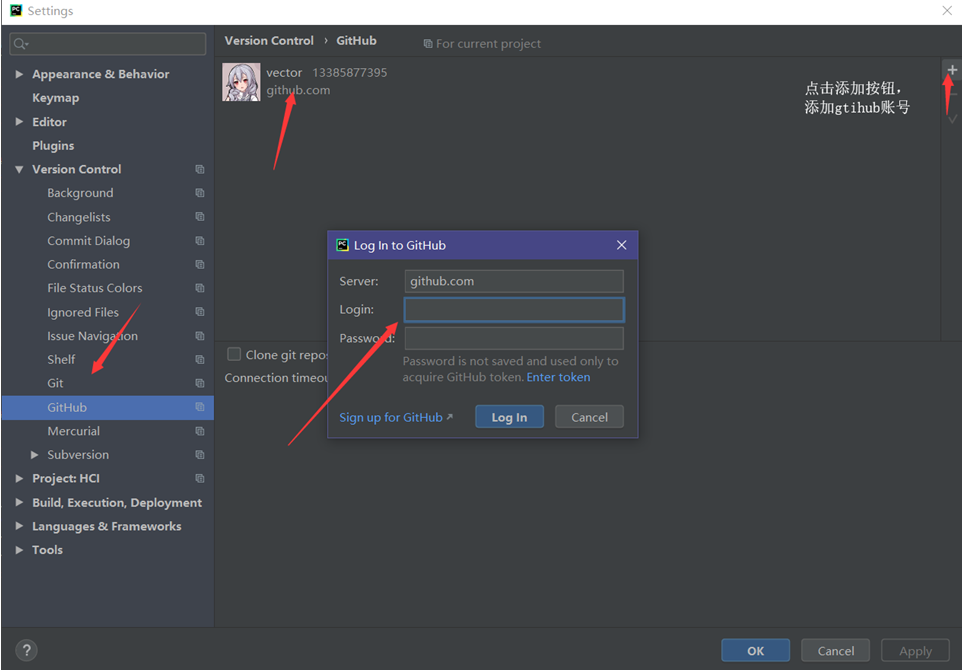
Task: Expand the Editor section
Action: click(19, 121)
